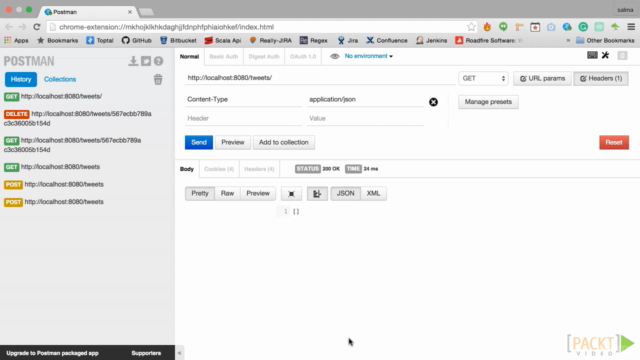The height and width of the screenshot is (360, 640).
Task: Open the Apps bookmarks shortcut
Action: click(16, 40)
